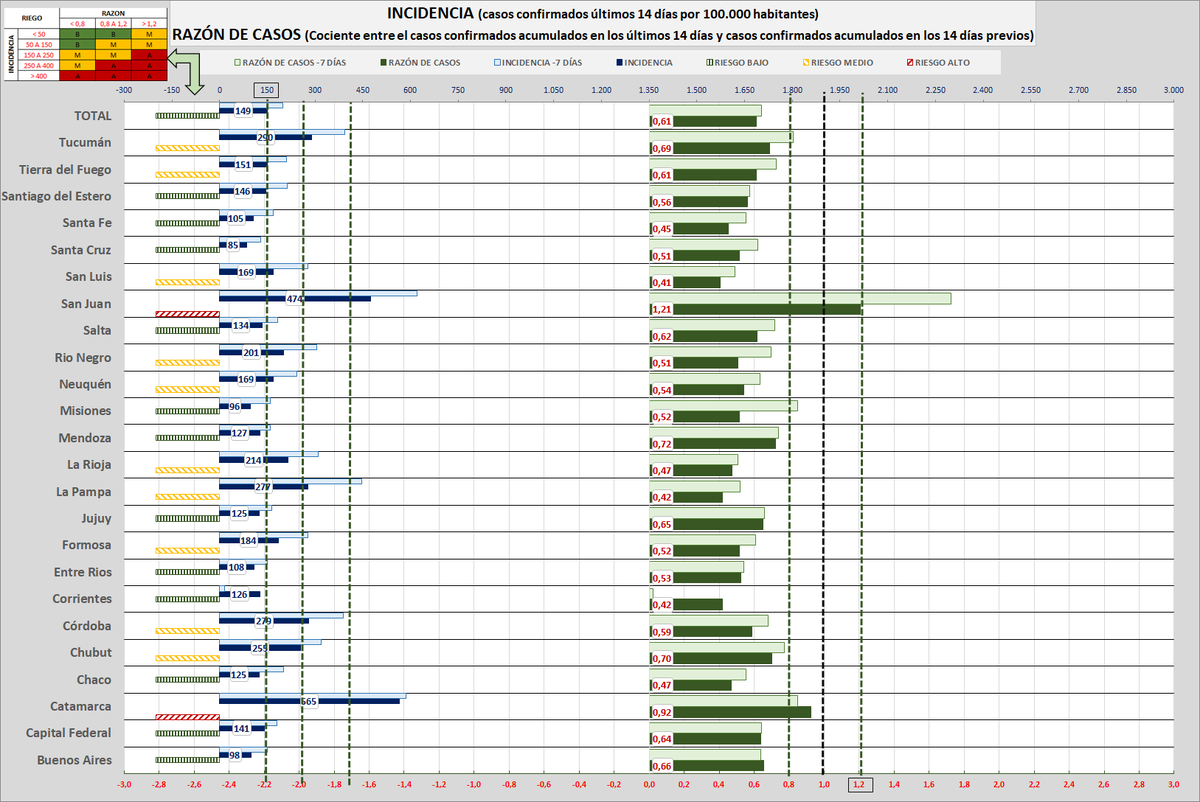
Task: Click the RAZÓN DE CASOS subtitle line
Action: click(x=603, y=35)
